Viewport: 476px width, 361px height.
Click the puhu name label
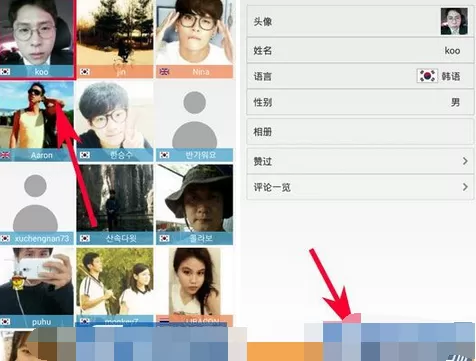[41, 322]
